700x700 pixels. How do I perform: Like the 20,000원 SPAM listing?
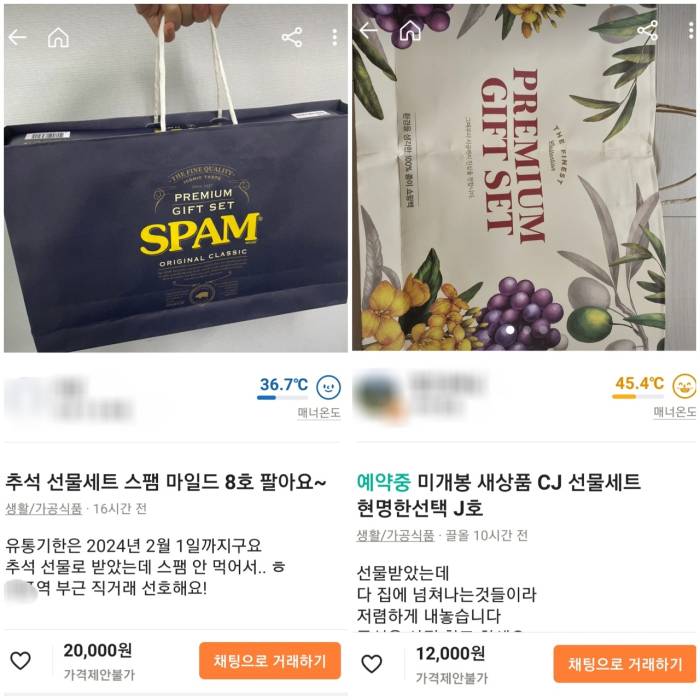tap(21, 661)
